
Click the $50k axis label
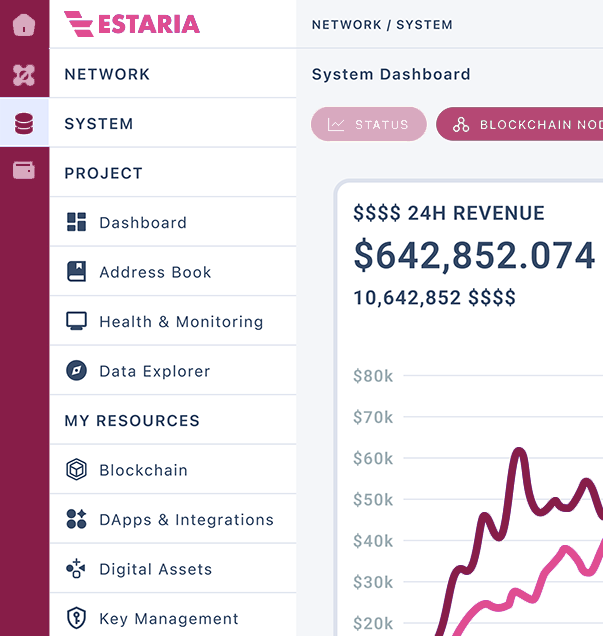point(373,500)
